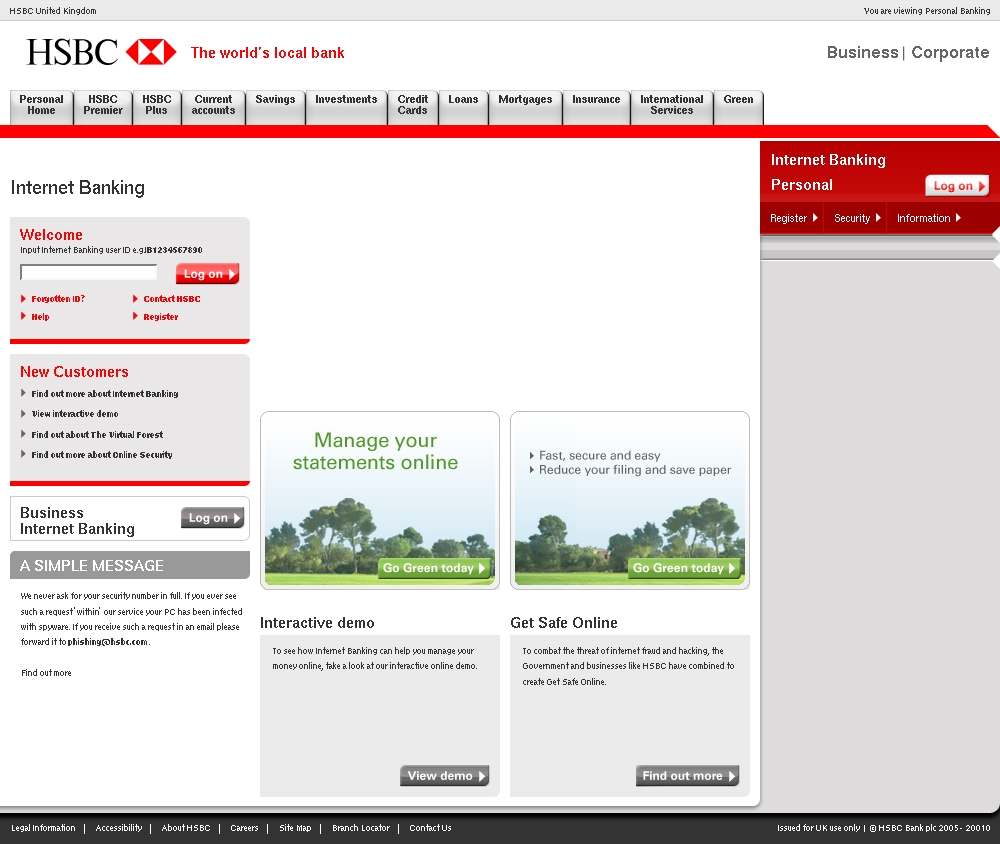Switch to Business banking link

(x=862, y=52)
